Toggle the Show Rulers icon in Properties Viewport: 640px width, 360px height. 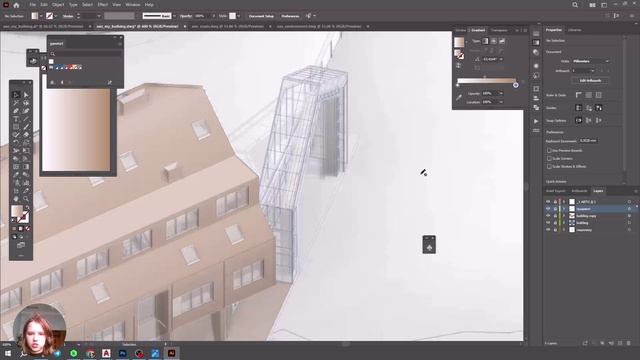click(578, 95)
